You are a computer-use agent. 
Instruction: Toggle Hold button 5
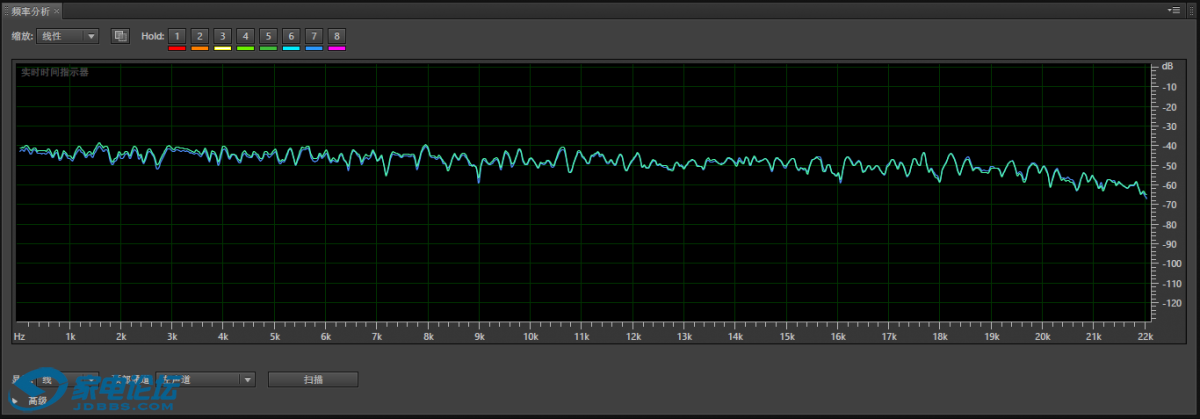[268, 36]
